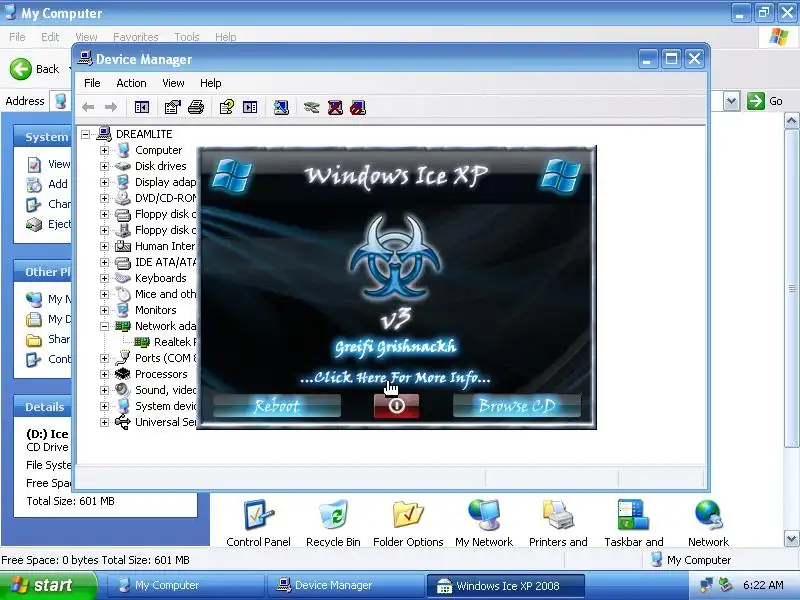
Task: Open the File menu in Device Manager
Action: [x=92, y=83]
